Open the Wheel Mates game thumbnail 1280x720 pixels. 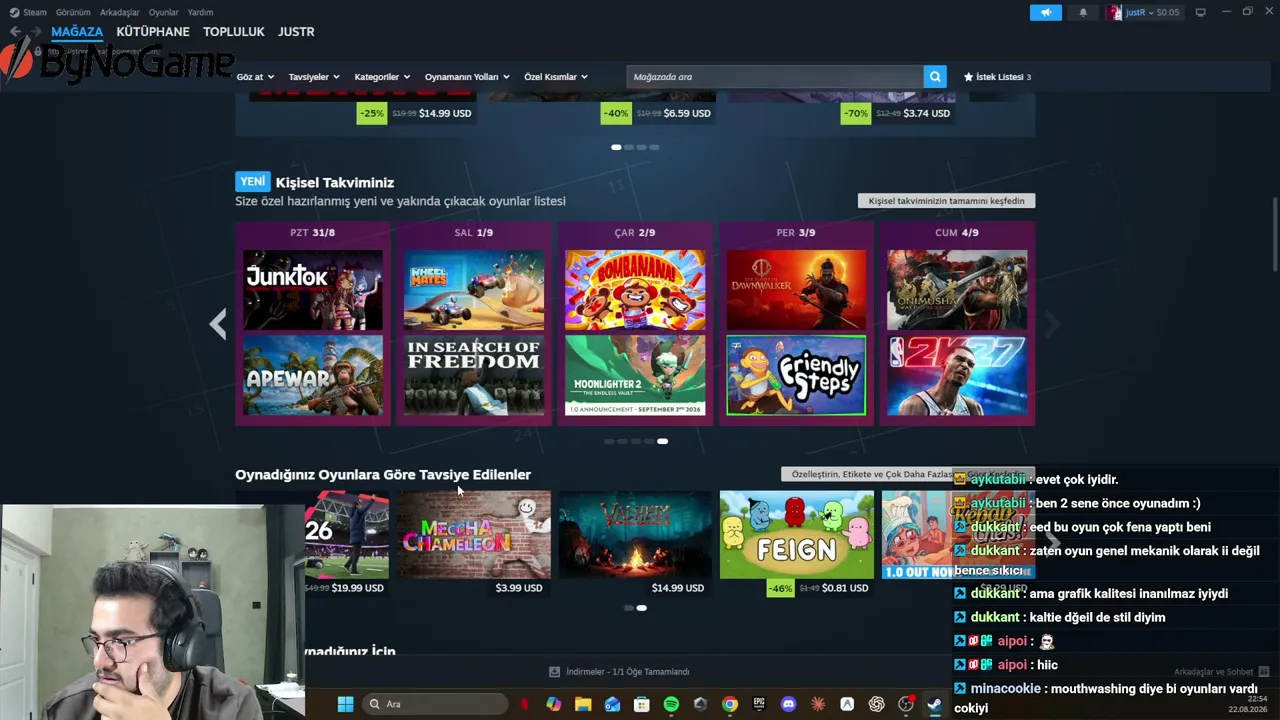tap(474, 290)
